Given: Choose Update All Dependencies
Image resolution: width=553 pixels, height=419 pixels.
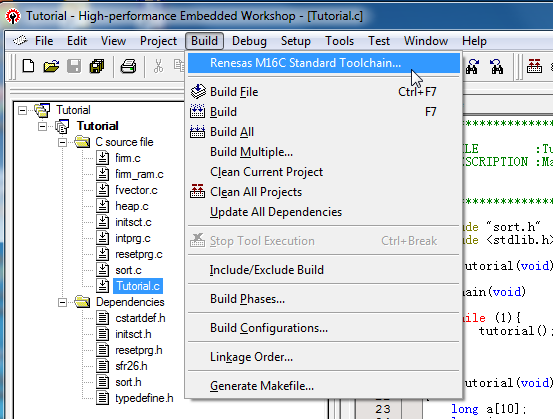Looking at the screenshot, I should 324,212.
